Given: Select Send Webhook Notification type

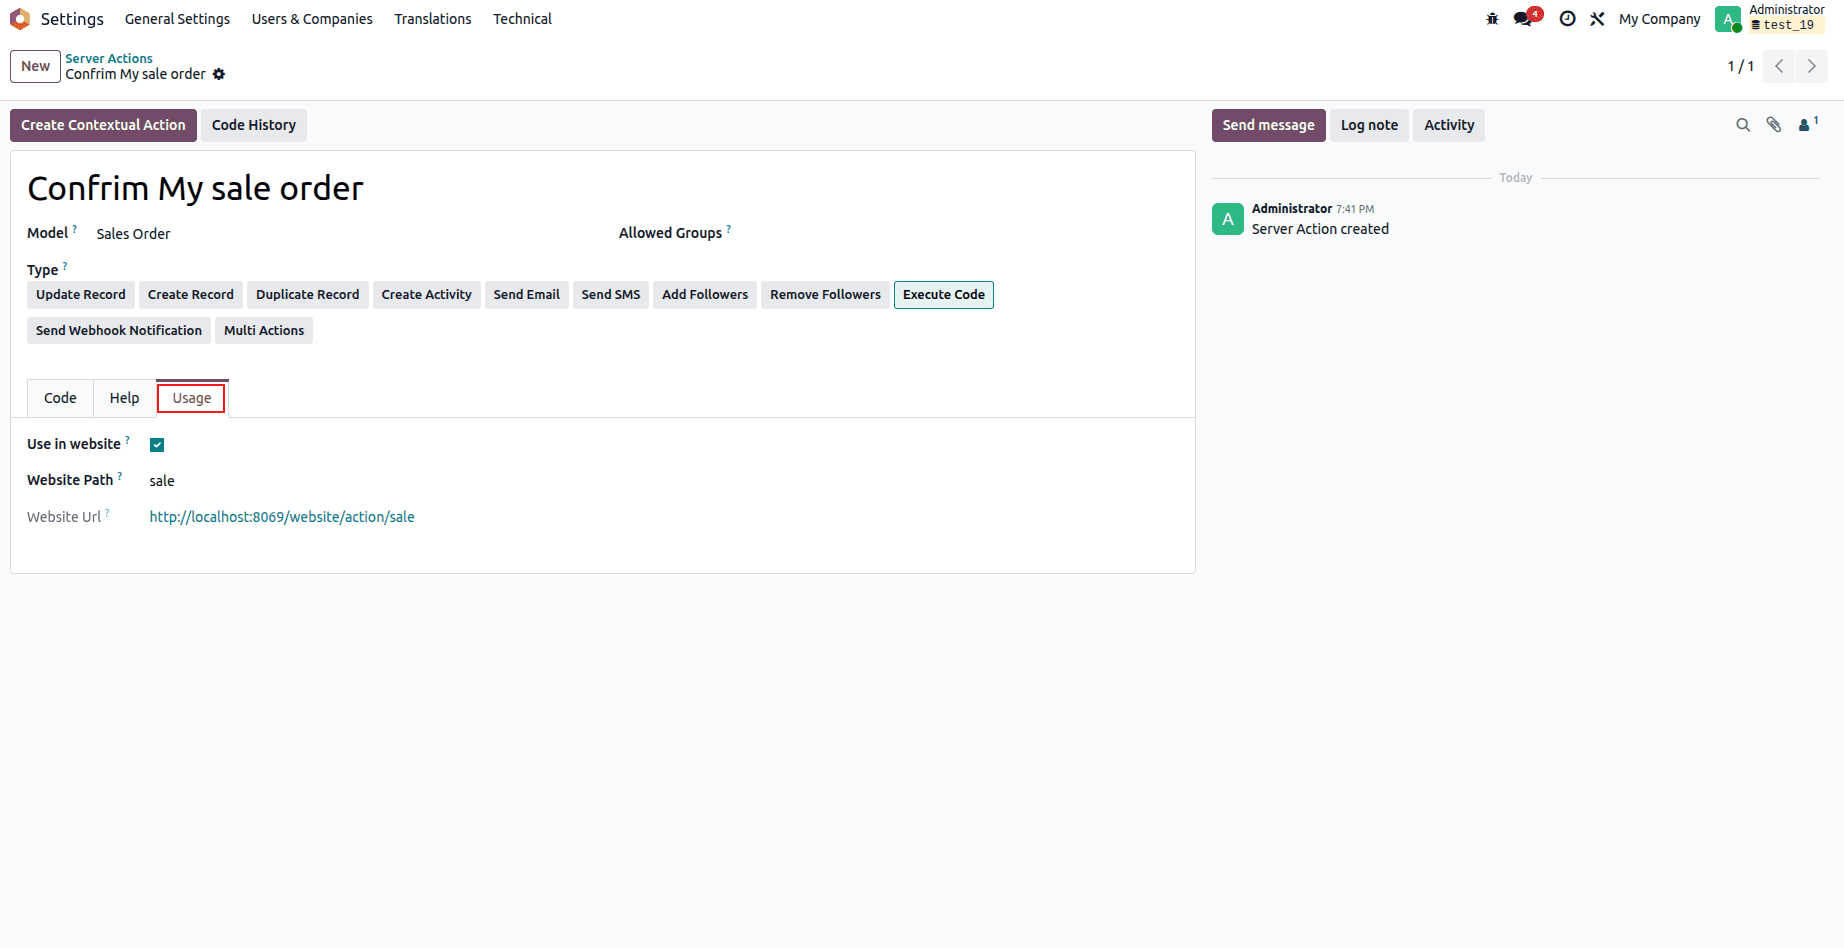Looking at the screenshot, I should coord(119,331).
